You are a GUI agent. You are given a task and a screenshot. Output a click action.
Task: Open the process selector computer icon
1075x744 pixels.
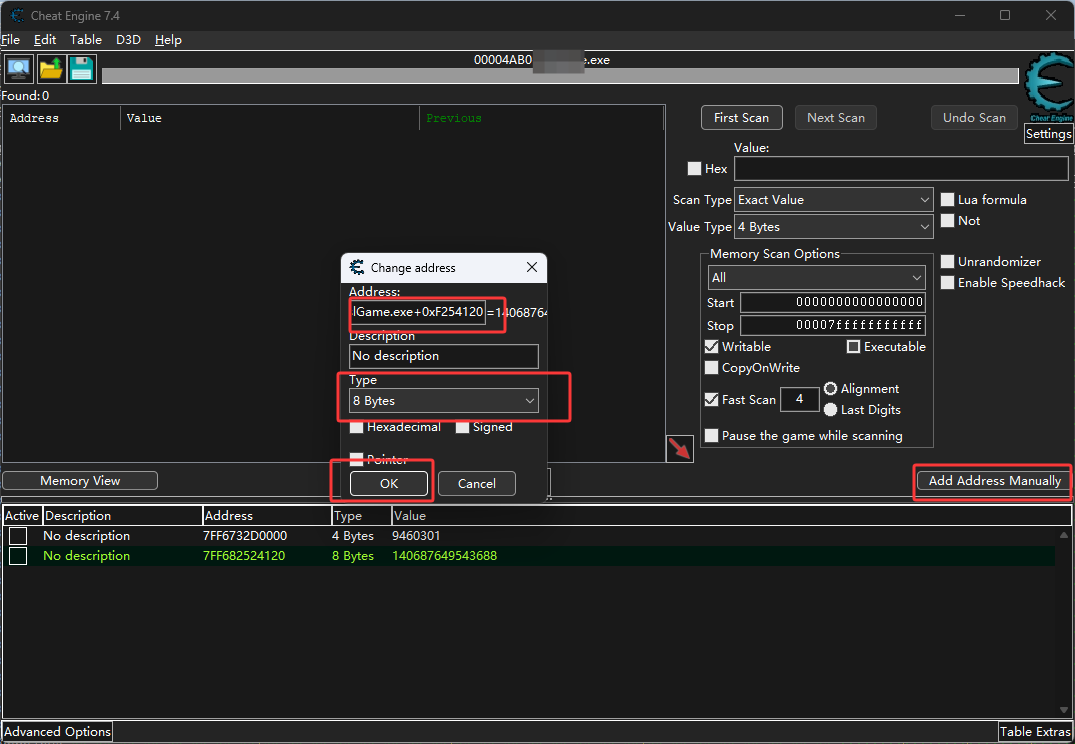pyautogui.click(x=19, y=69)
